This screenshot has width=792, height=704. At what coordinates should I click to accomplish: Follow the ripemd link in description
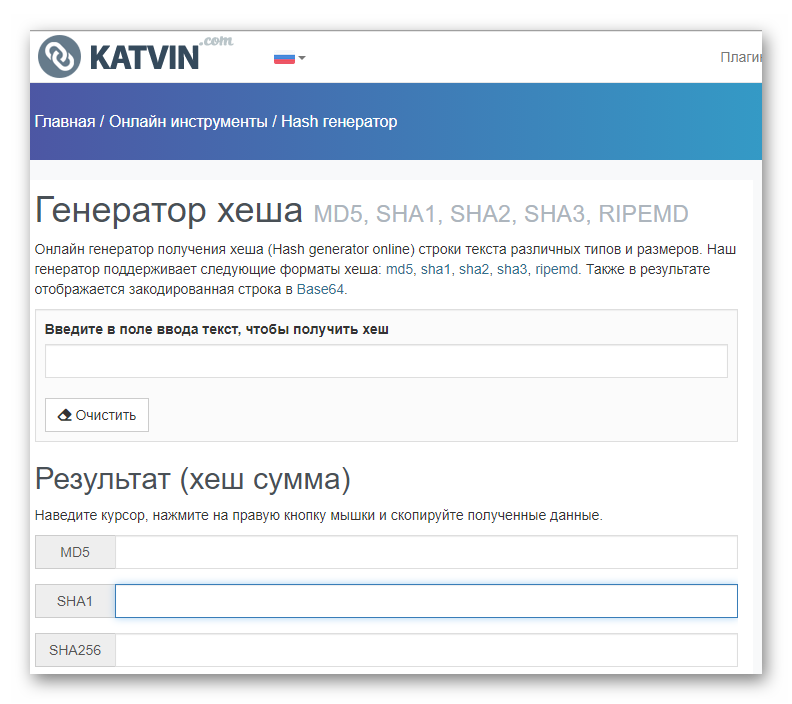(x=557, y=270)
